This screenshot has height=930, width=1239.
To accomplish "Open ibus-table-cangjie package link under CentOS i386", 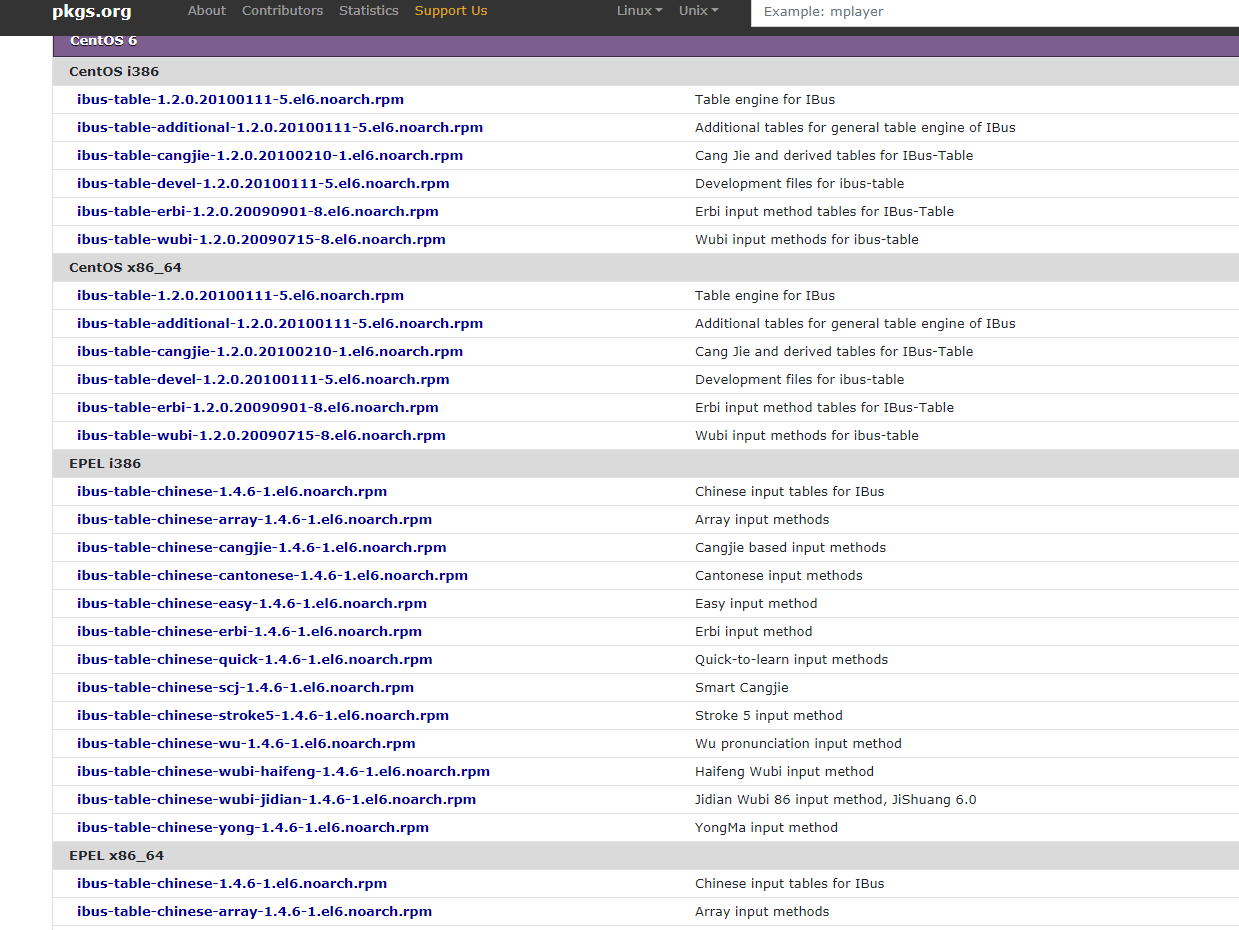I will coord(269,155).
